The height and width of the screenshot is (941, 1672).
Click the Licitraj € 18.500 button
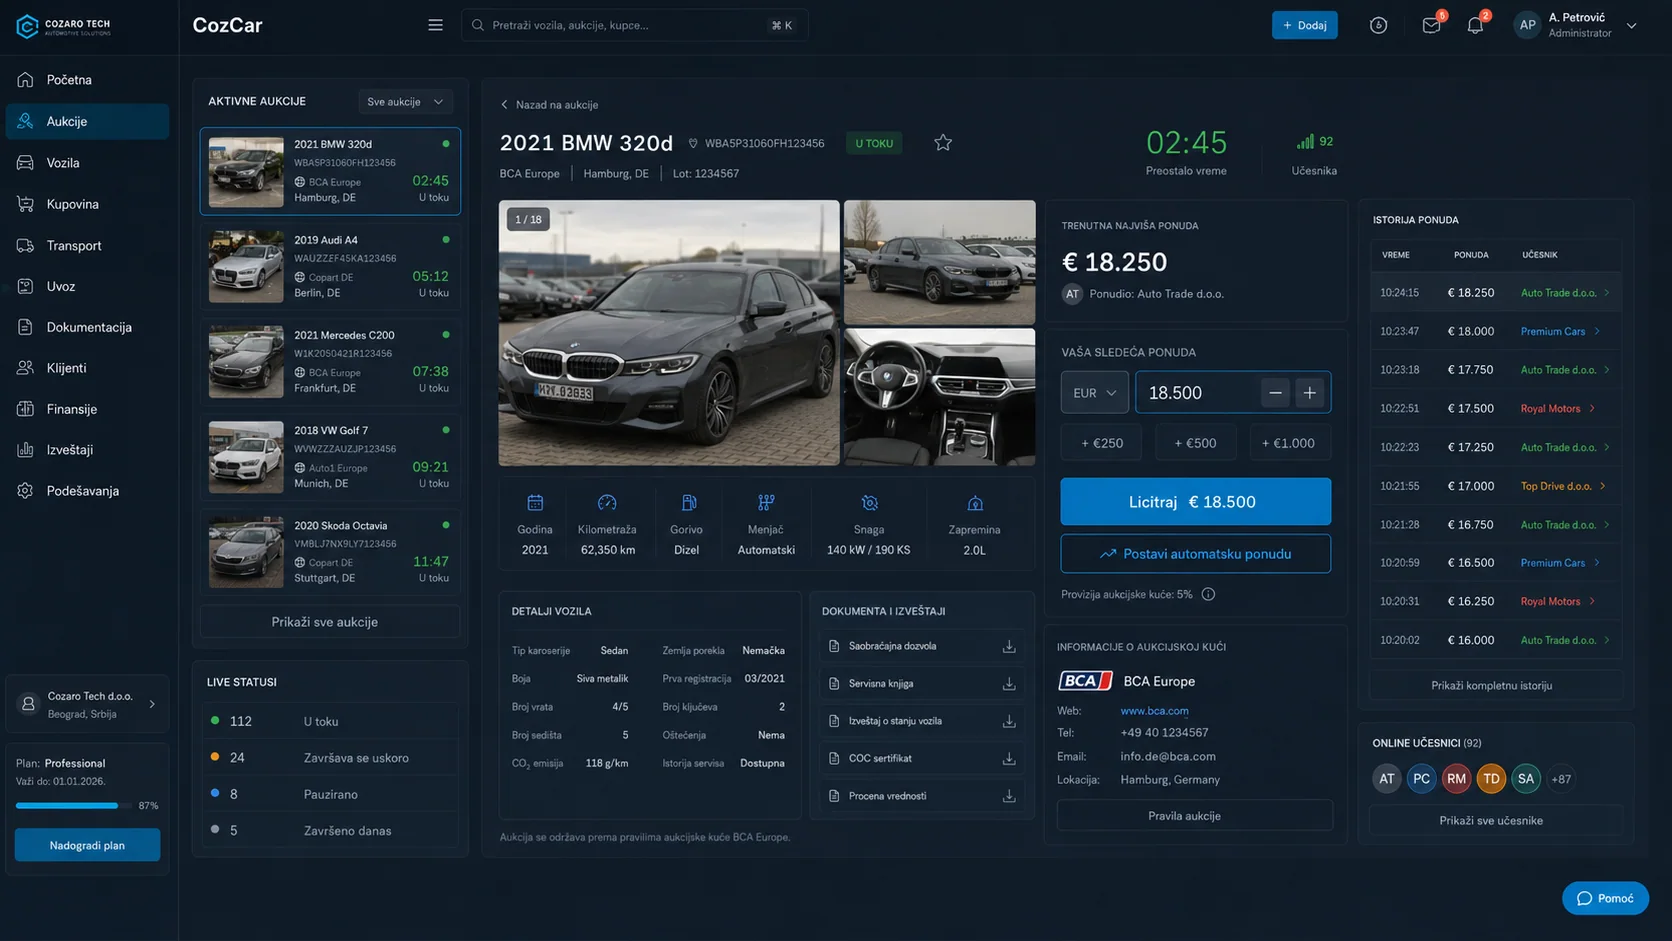(x=1195, y=502)
